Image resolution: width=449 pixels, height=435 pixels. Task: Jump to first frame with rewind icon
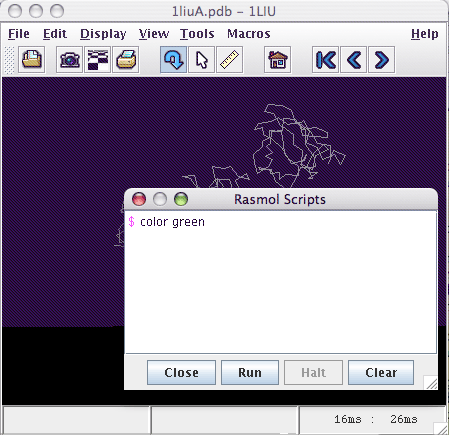pyautogui.click(x=325, y=60)
